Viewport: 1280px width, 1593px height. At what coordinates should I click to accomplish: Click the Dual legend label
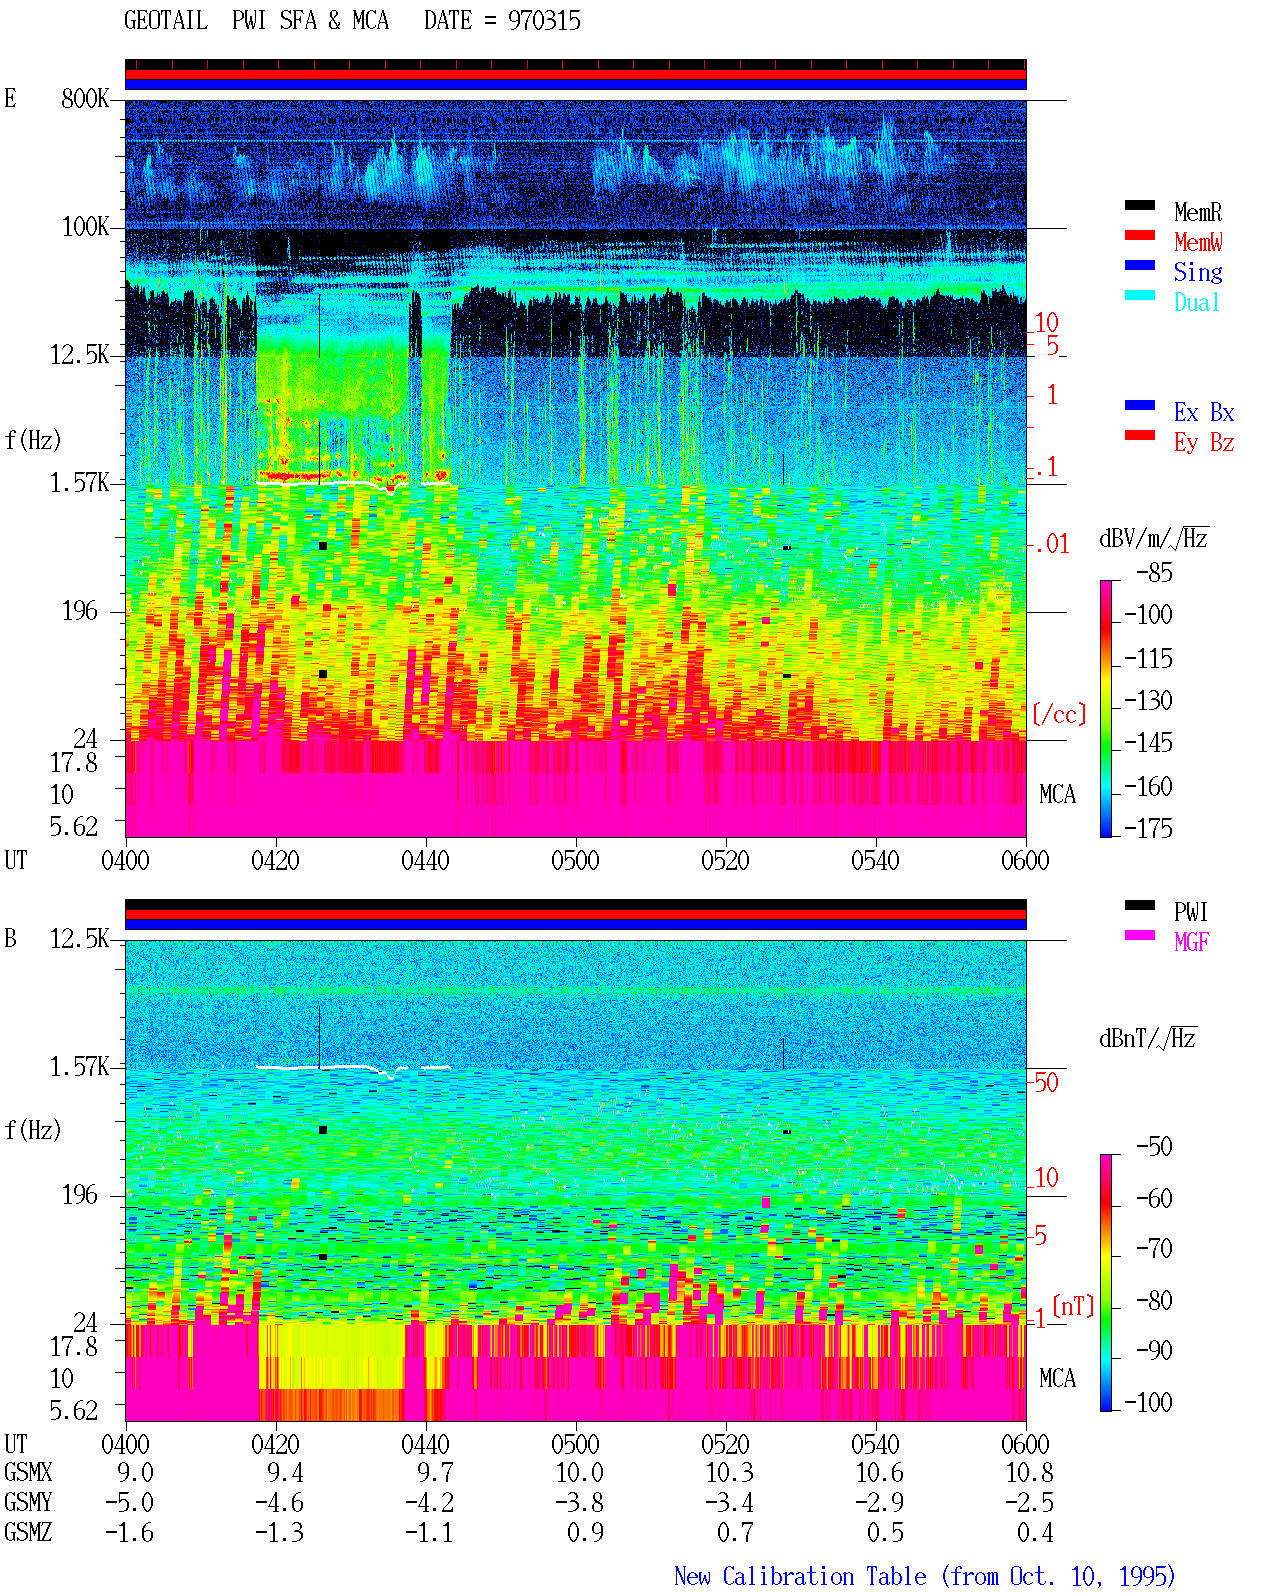point(1197,302)
